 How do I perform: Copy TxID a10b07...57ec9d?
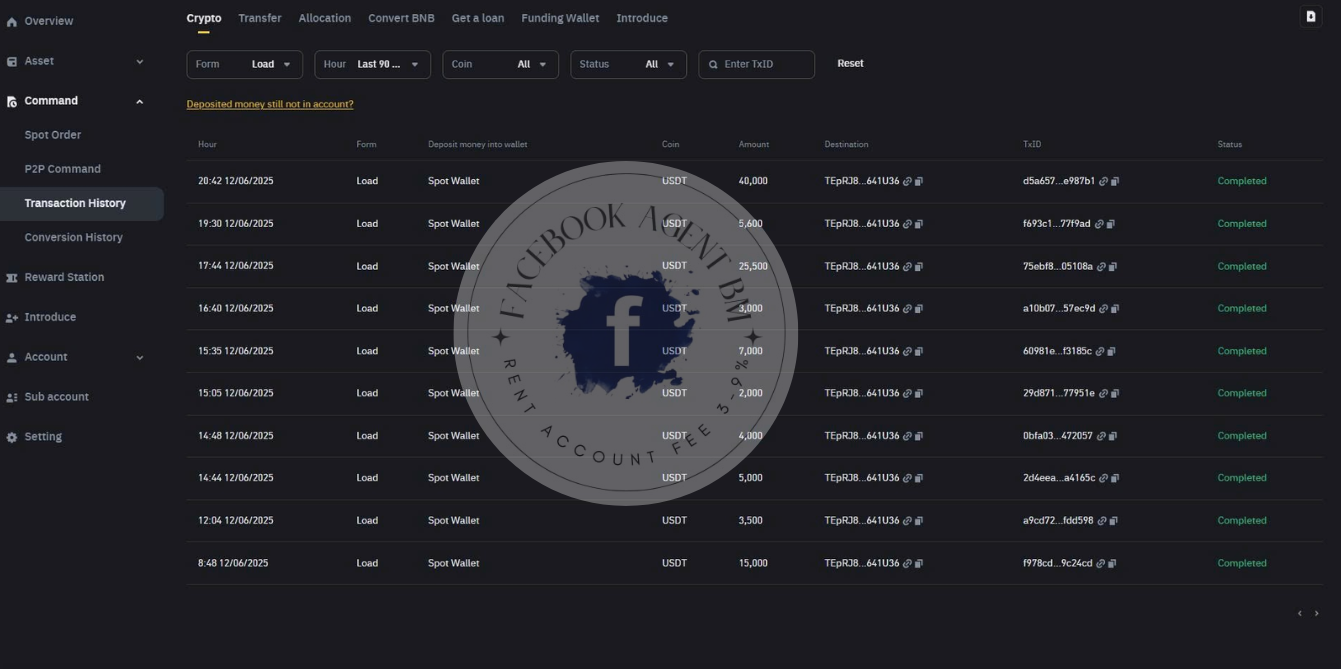pyautogui.click(x=1115, y=309)
